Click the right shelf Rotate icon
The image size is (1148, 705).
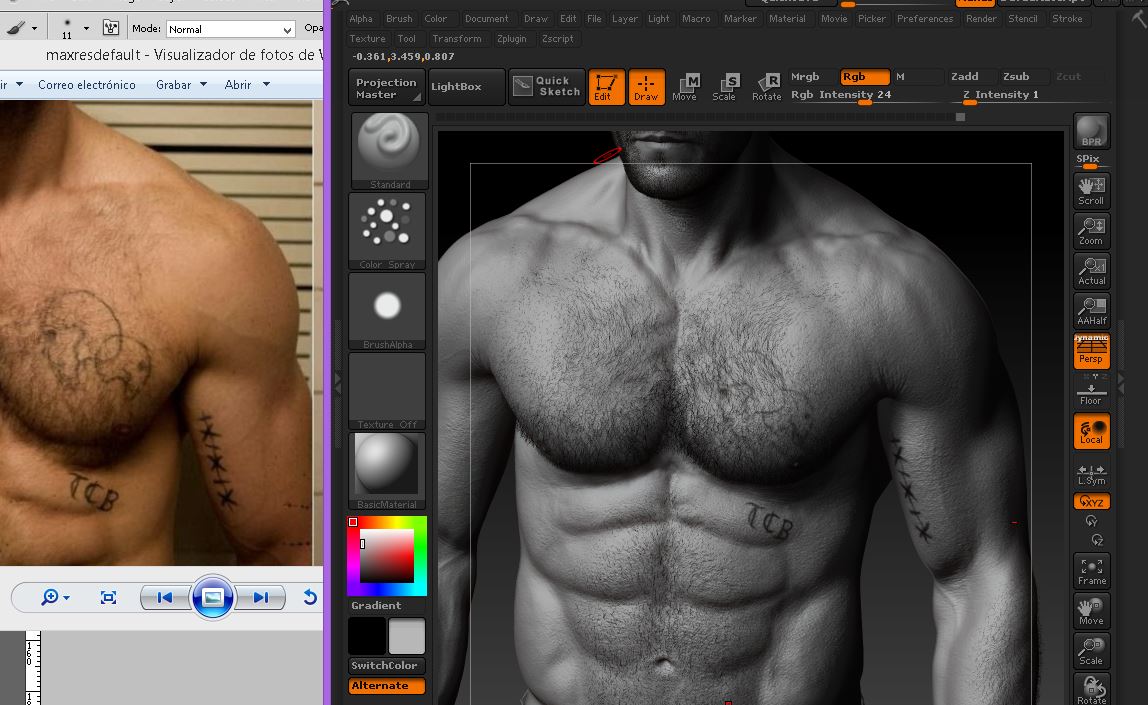tap(1092, 690)
